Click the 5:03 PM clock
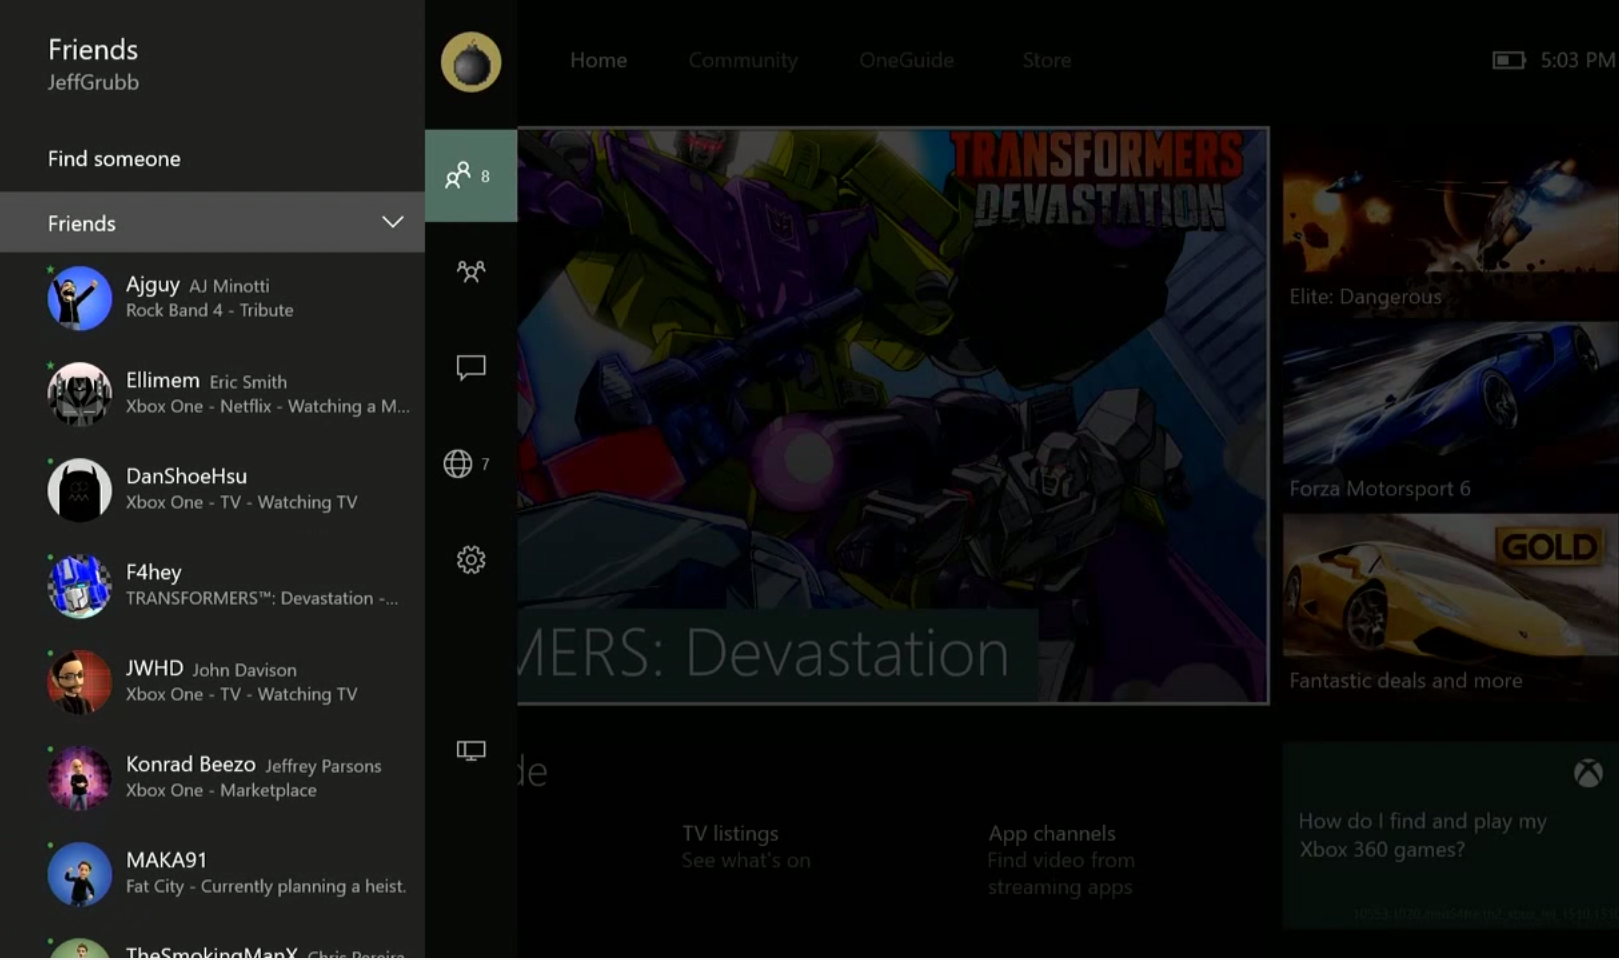 [1577, 60]
